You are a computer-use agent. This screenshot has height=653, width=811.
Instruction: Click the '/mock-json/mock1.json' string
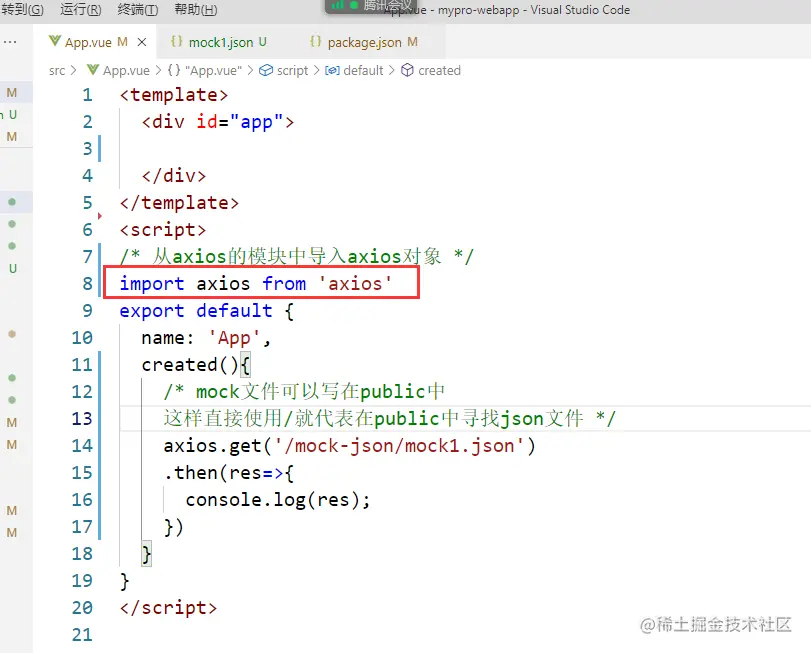click(399, 446)
